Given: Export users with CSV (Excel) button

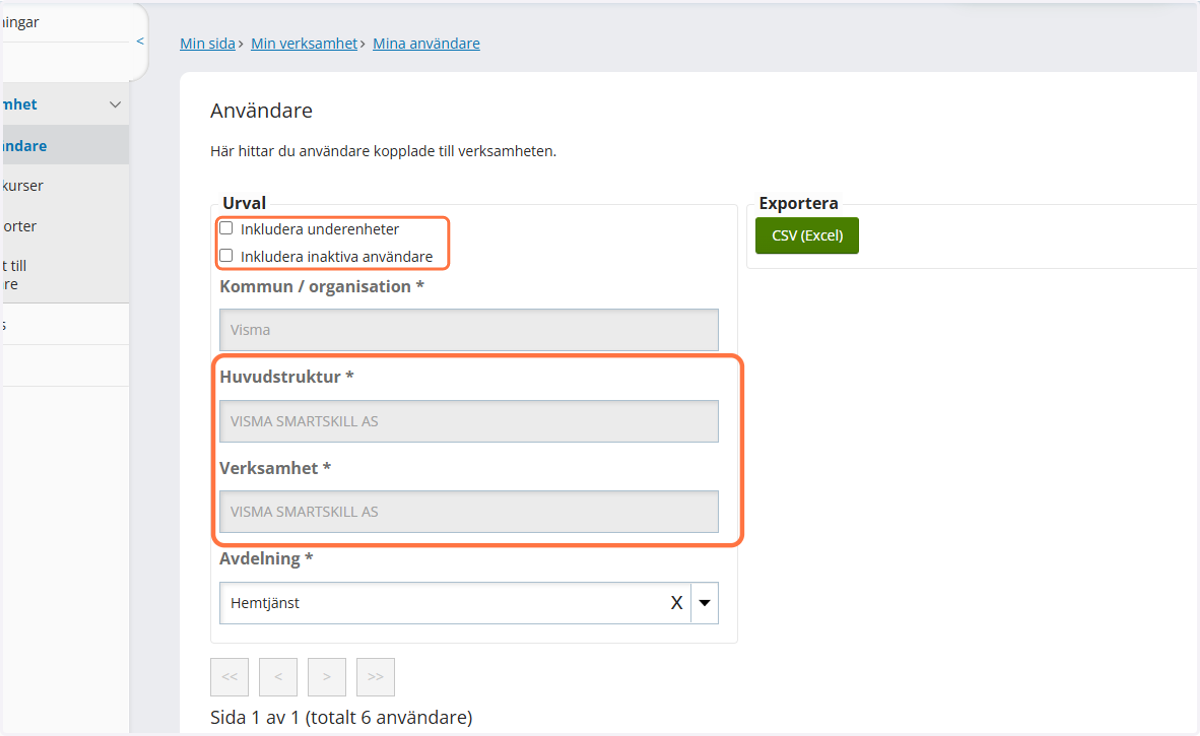Looking at the screenshot, I should point(807,236).
